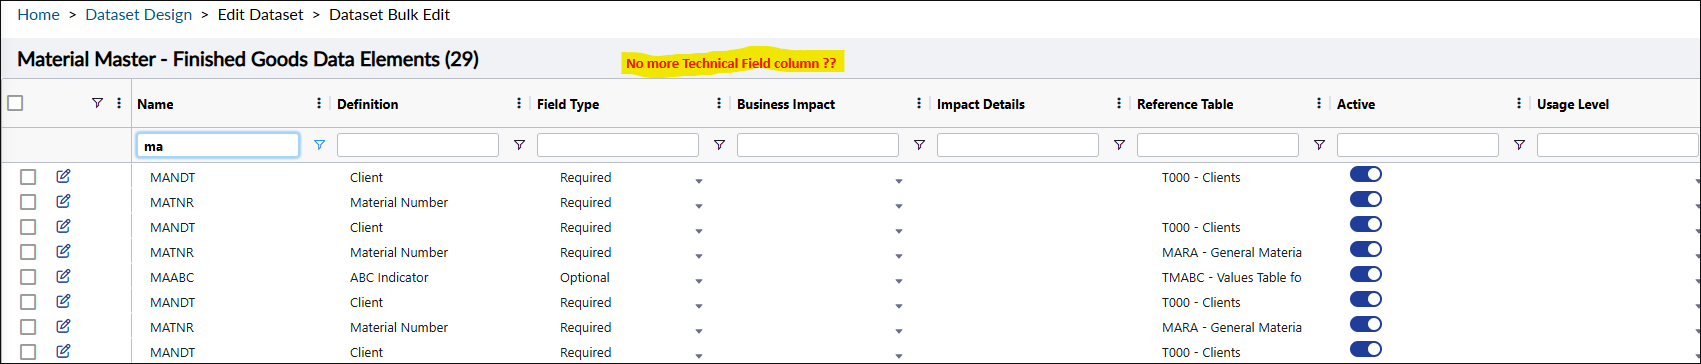Sort by the Reference Table column header

pyautogui.click(x=1185, y=104)
